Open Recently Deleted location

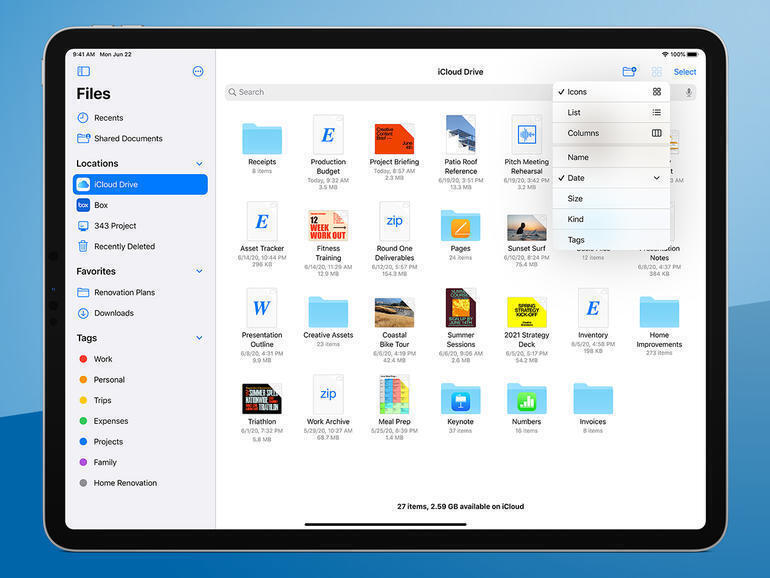coord(123,246)
